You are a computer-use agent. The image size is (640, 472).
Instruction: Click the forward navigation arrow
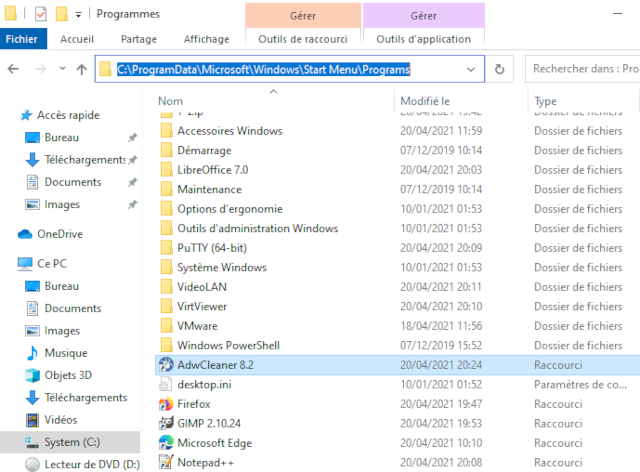(40, 69)
